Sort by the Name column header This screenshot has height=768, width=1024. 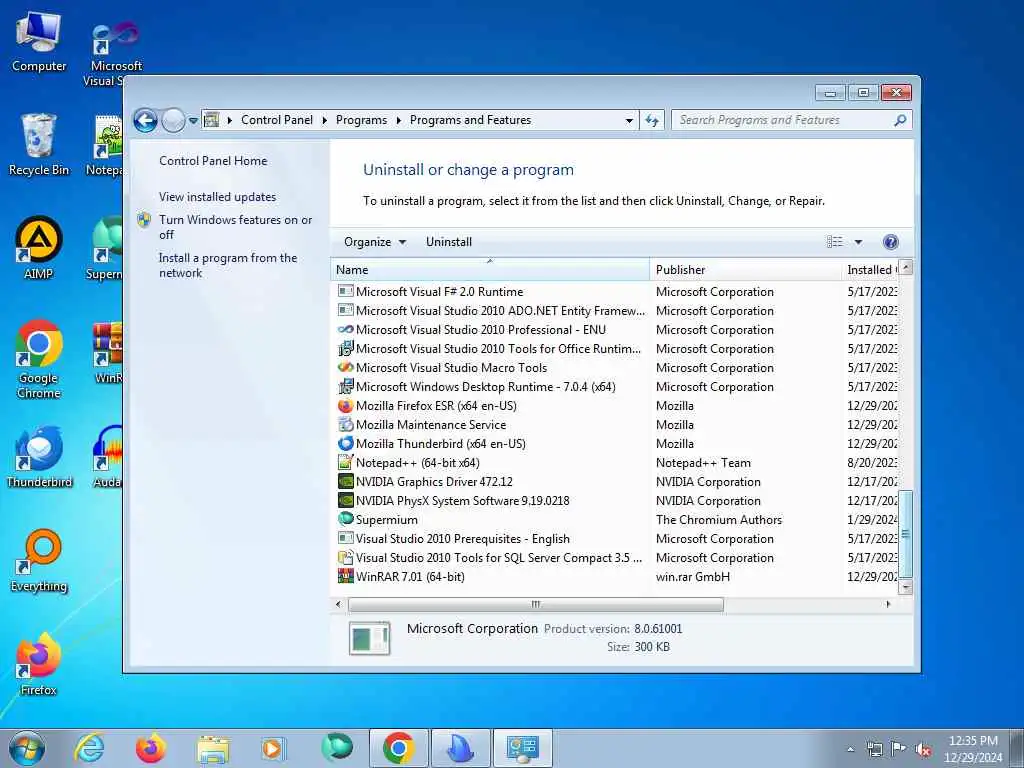click(x=490, y=270)
